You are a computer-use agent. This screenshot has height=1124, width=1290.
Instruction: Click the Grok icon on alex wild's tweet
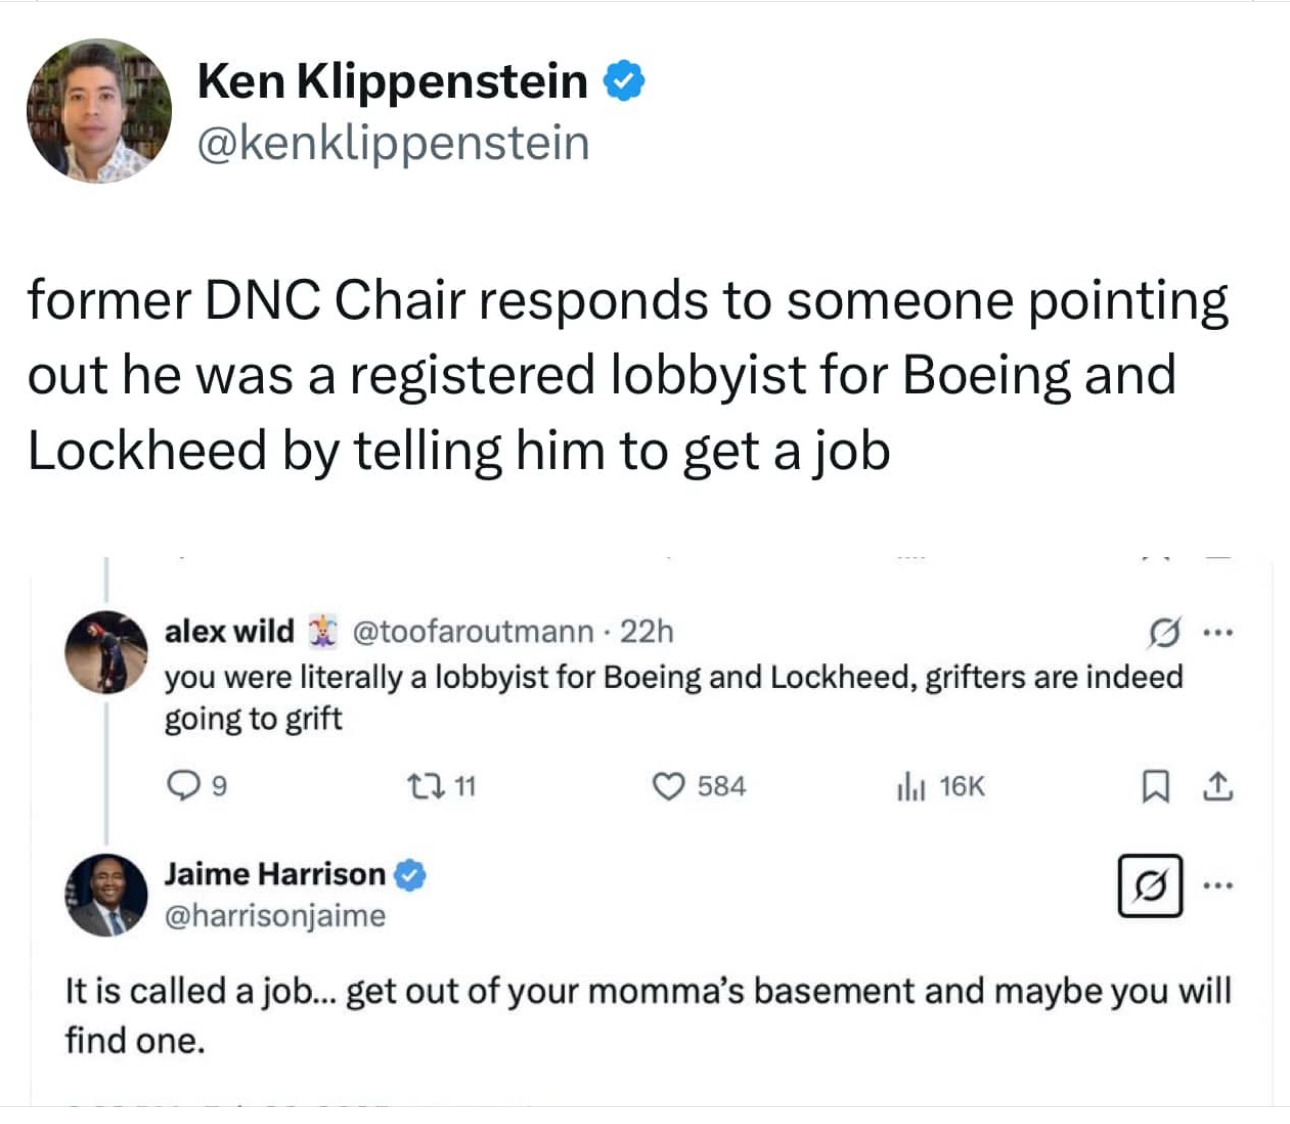point(1163,632)
